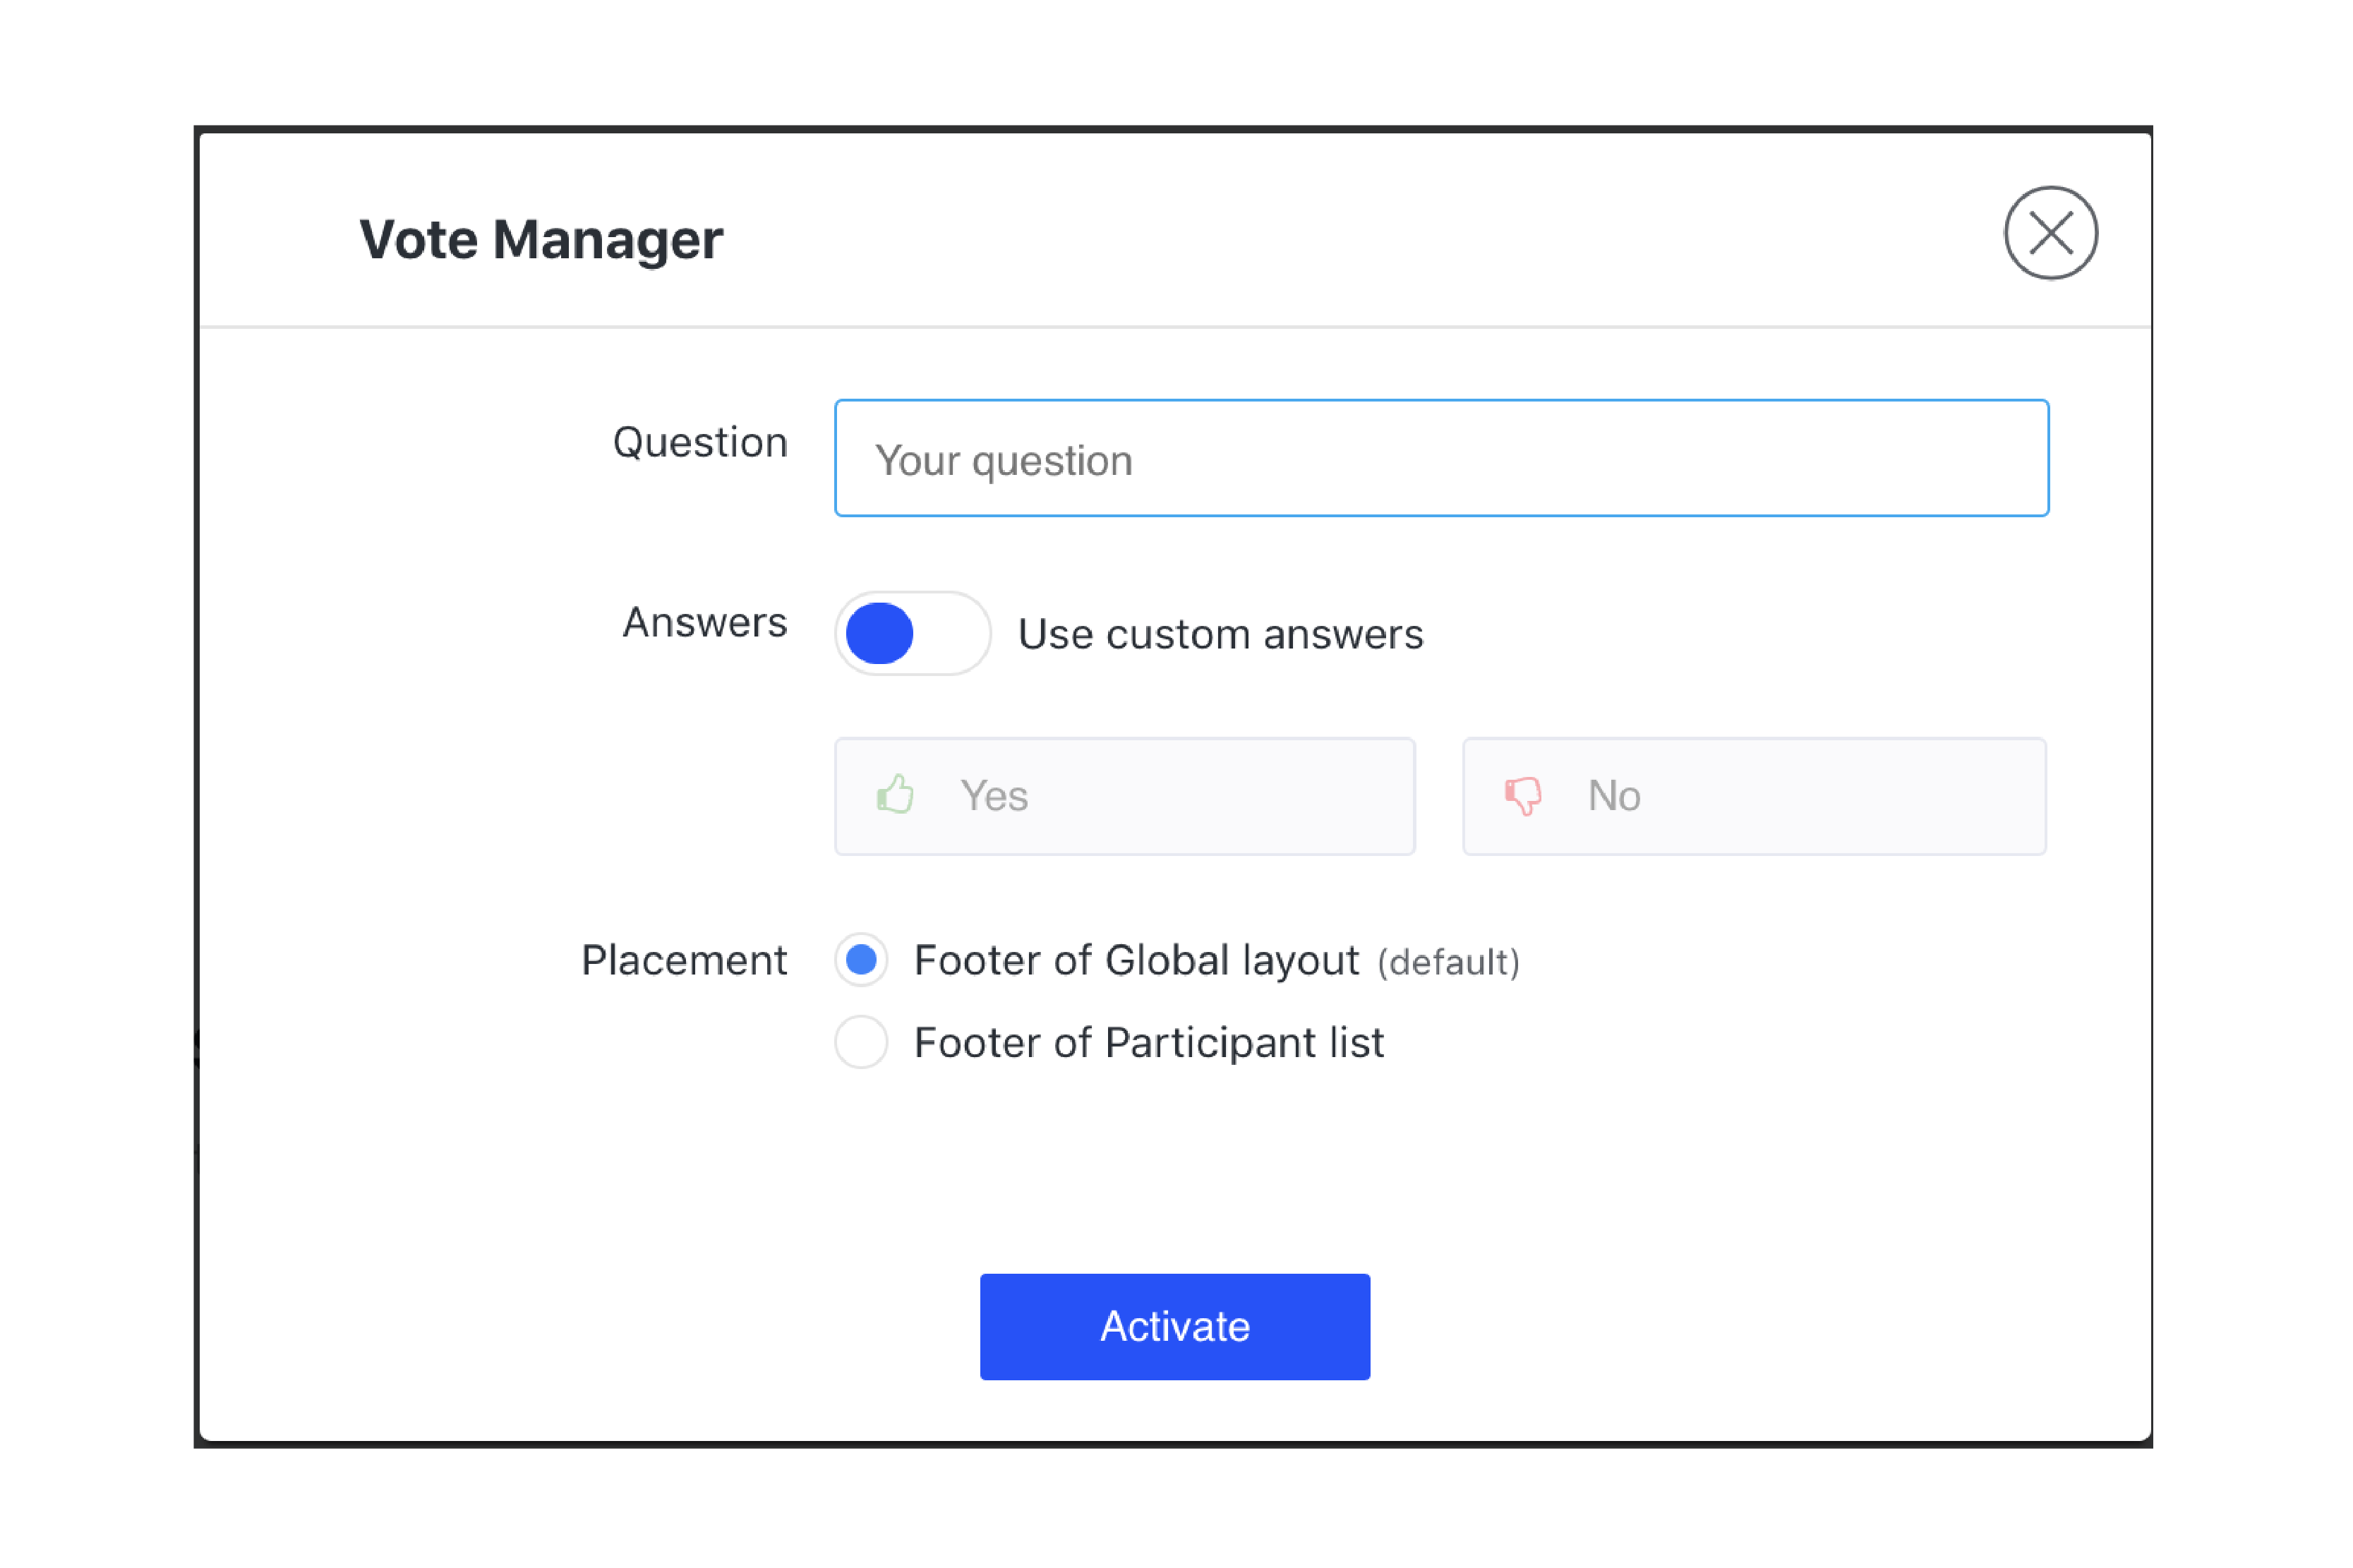Click the Question label
This screenshot has height=1568, width=2353.
(x=700, y=443)
